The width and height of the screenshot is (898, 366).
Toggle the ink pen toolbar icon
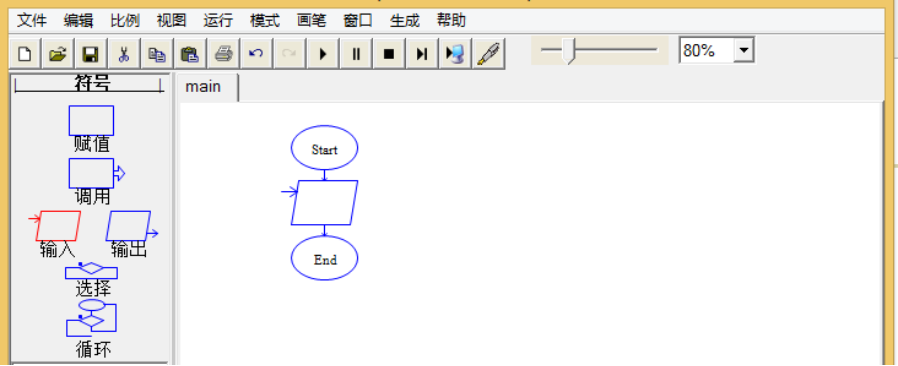[489, 54]
